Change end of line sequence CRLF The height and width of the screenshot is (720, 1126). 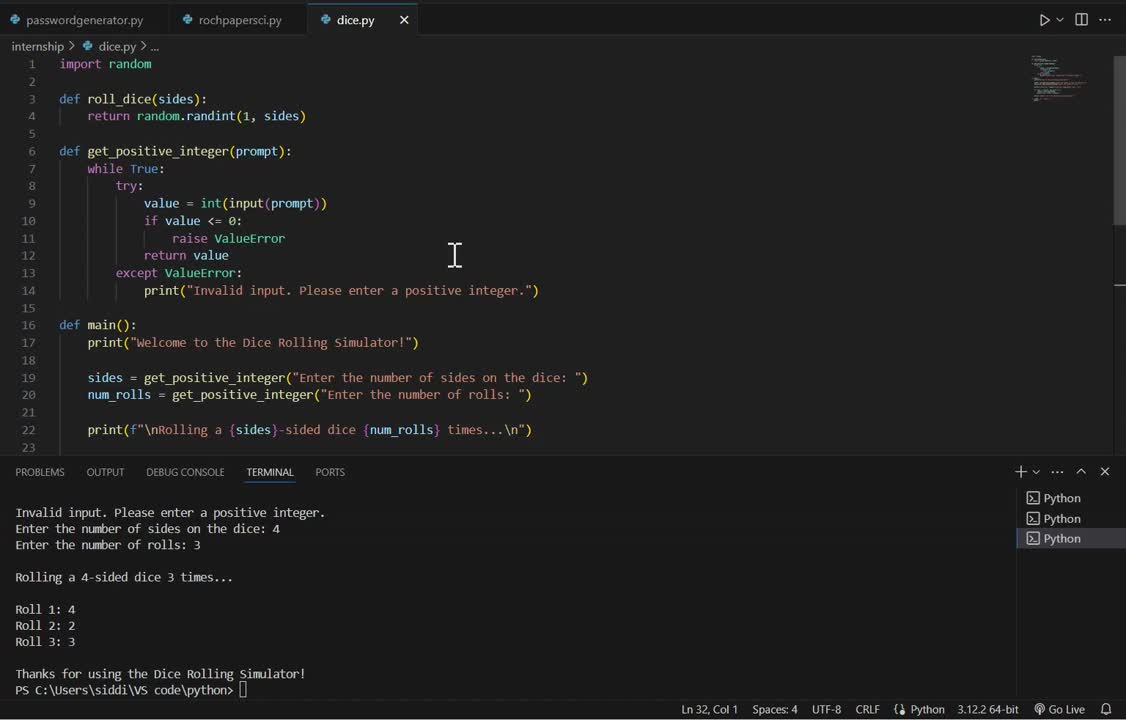(x=867, y=709)
